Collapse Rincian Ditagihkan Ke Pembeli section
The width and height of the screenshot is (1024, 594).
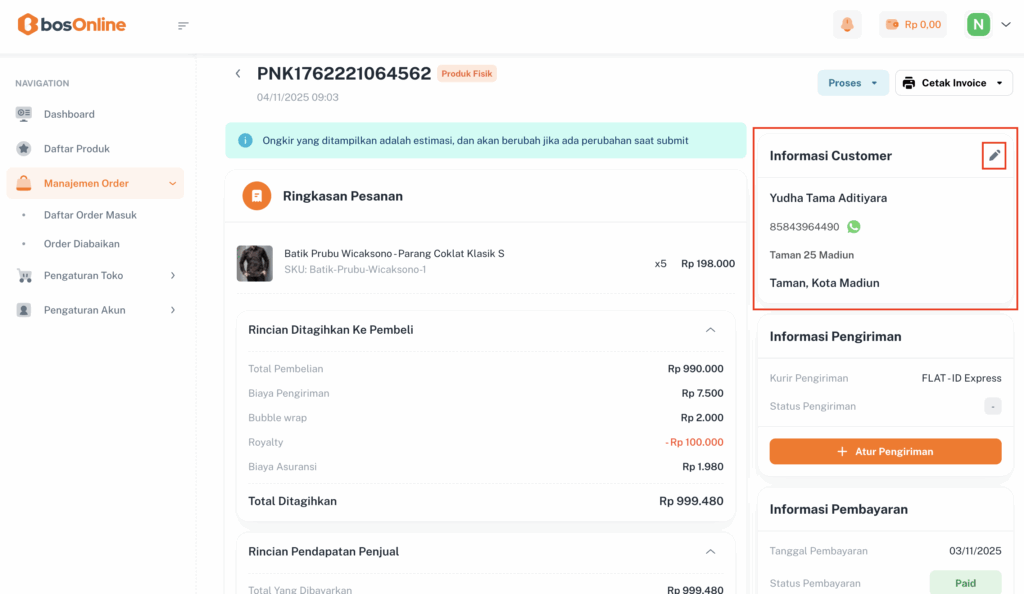pyautogui.click(x=710, y=330)
